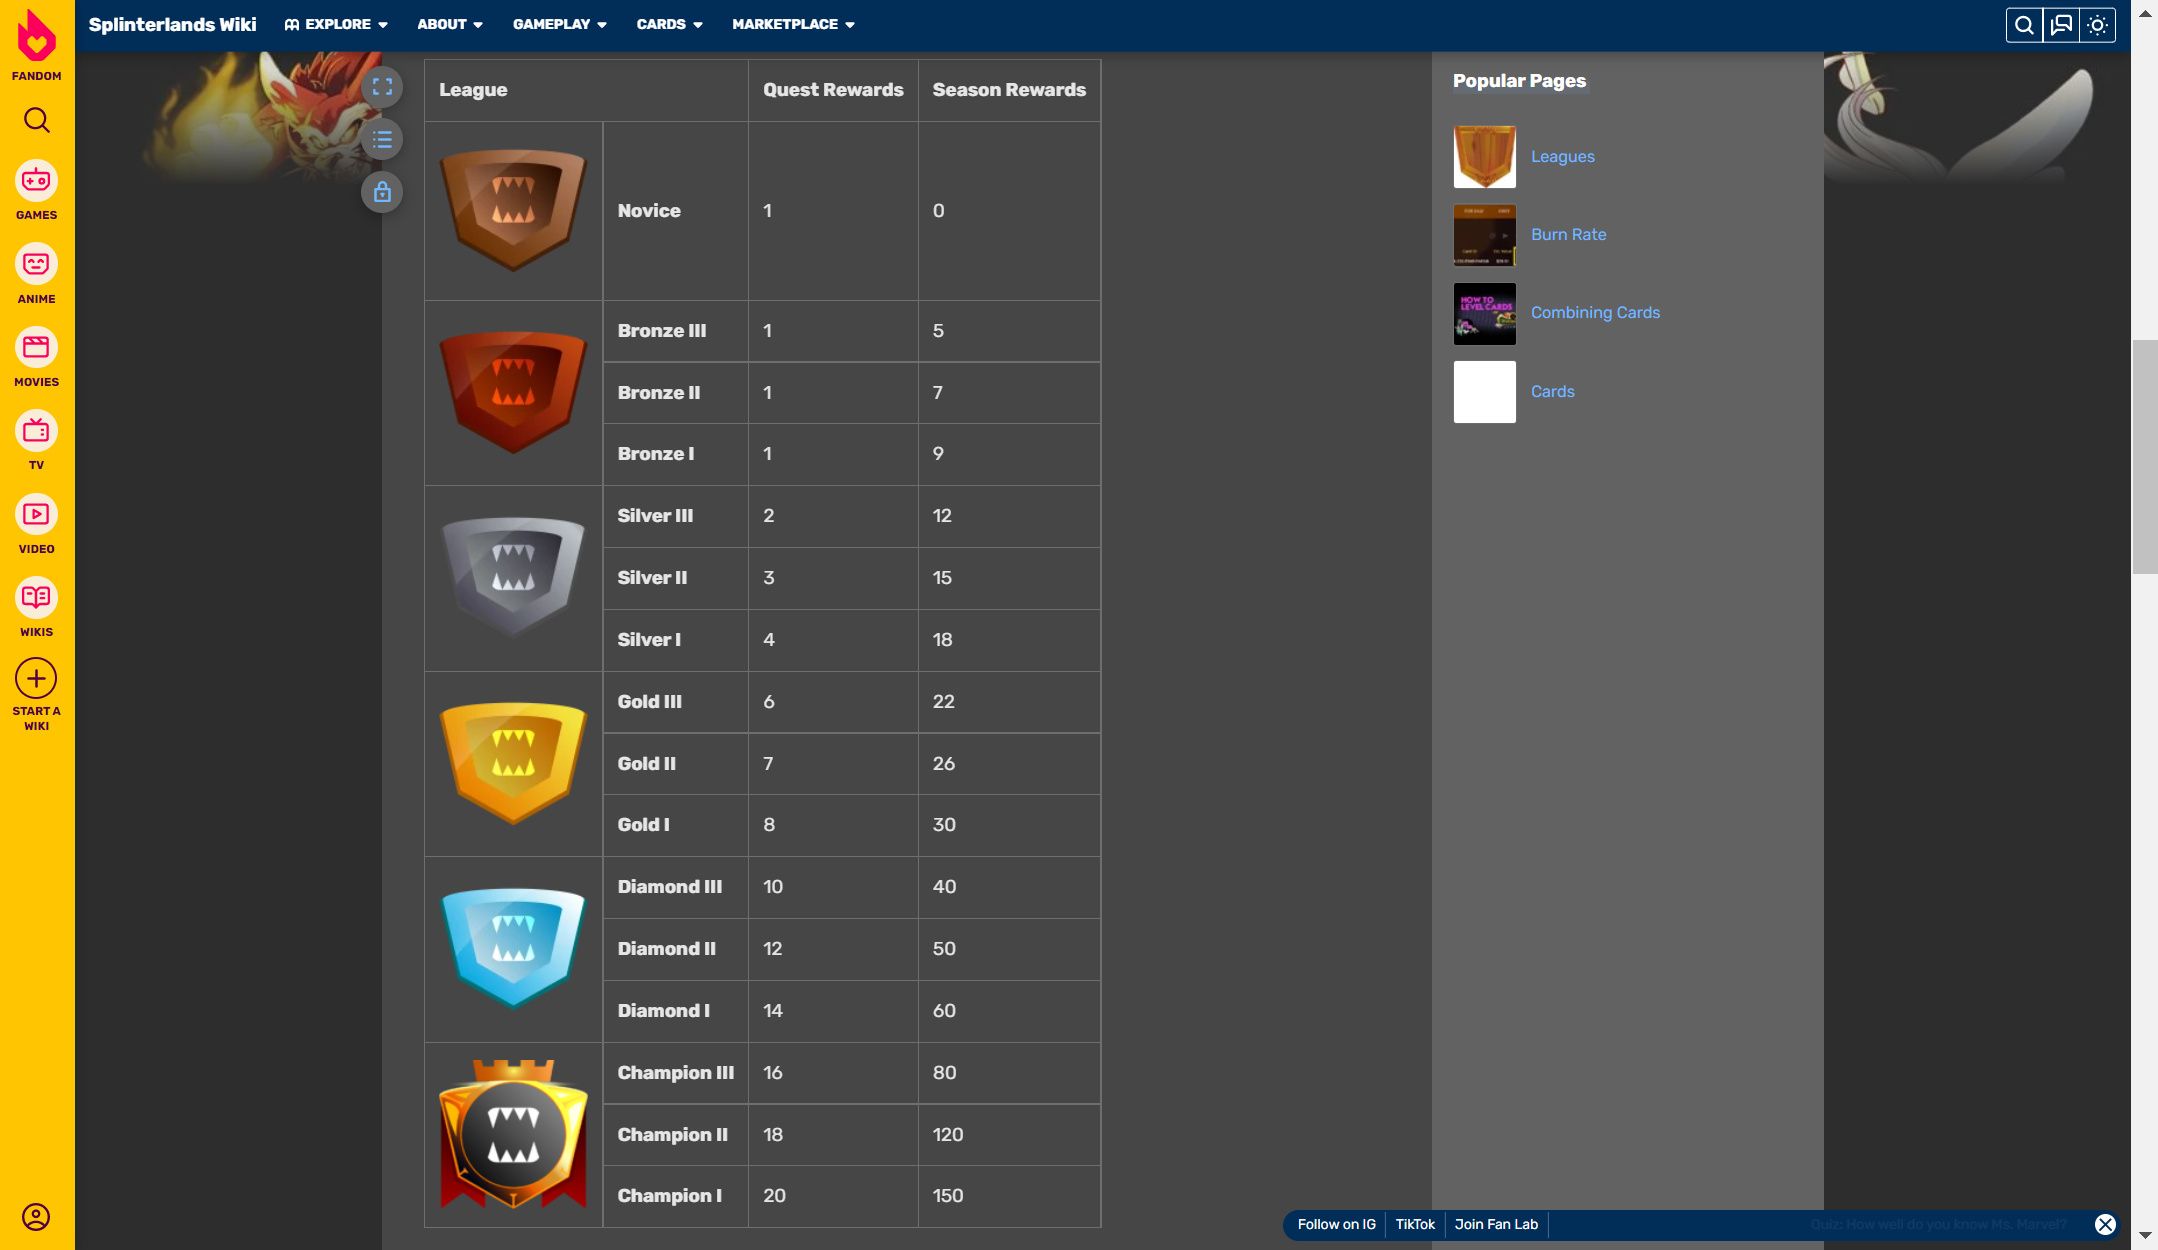This screenshot has height=1250, width=2158.
Task: Select the 'Gold III' row label
Action: pos(649,702)
